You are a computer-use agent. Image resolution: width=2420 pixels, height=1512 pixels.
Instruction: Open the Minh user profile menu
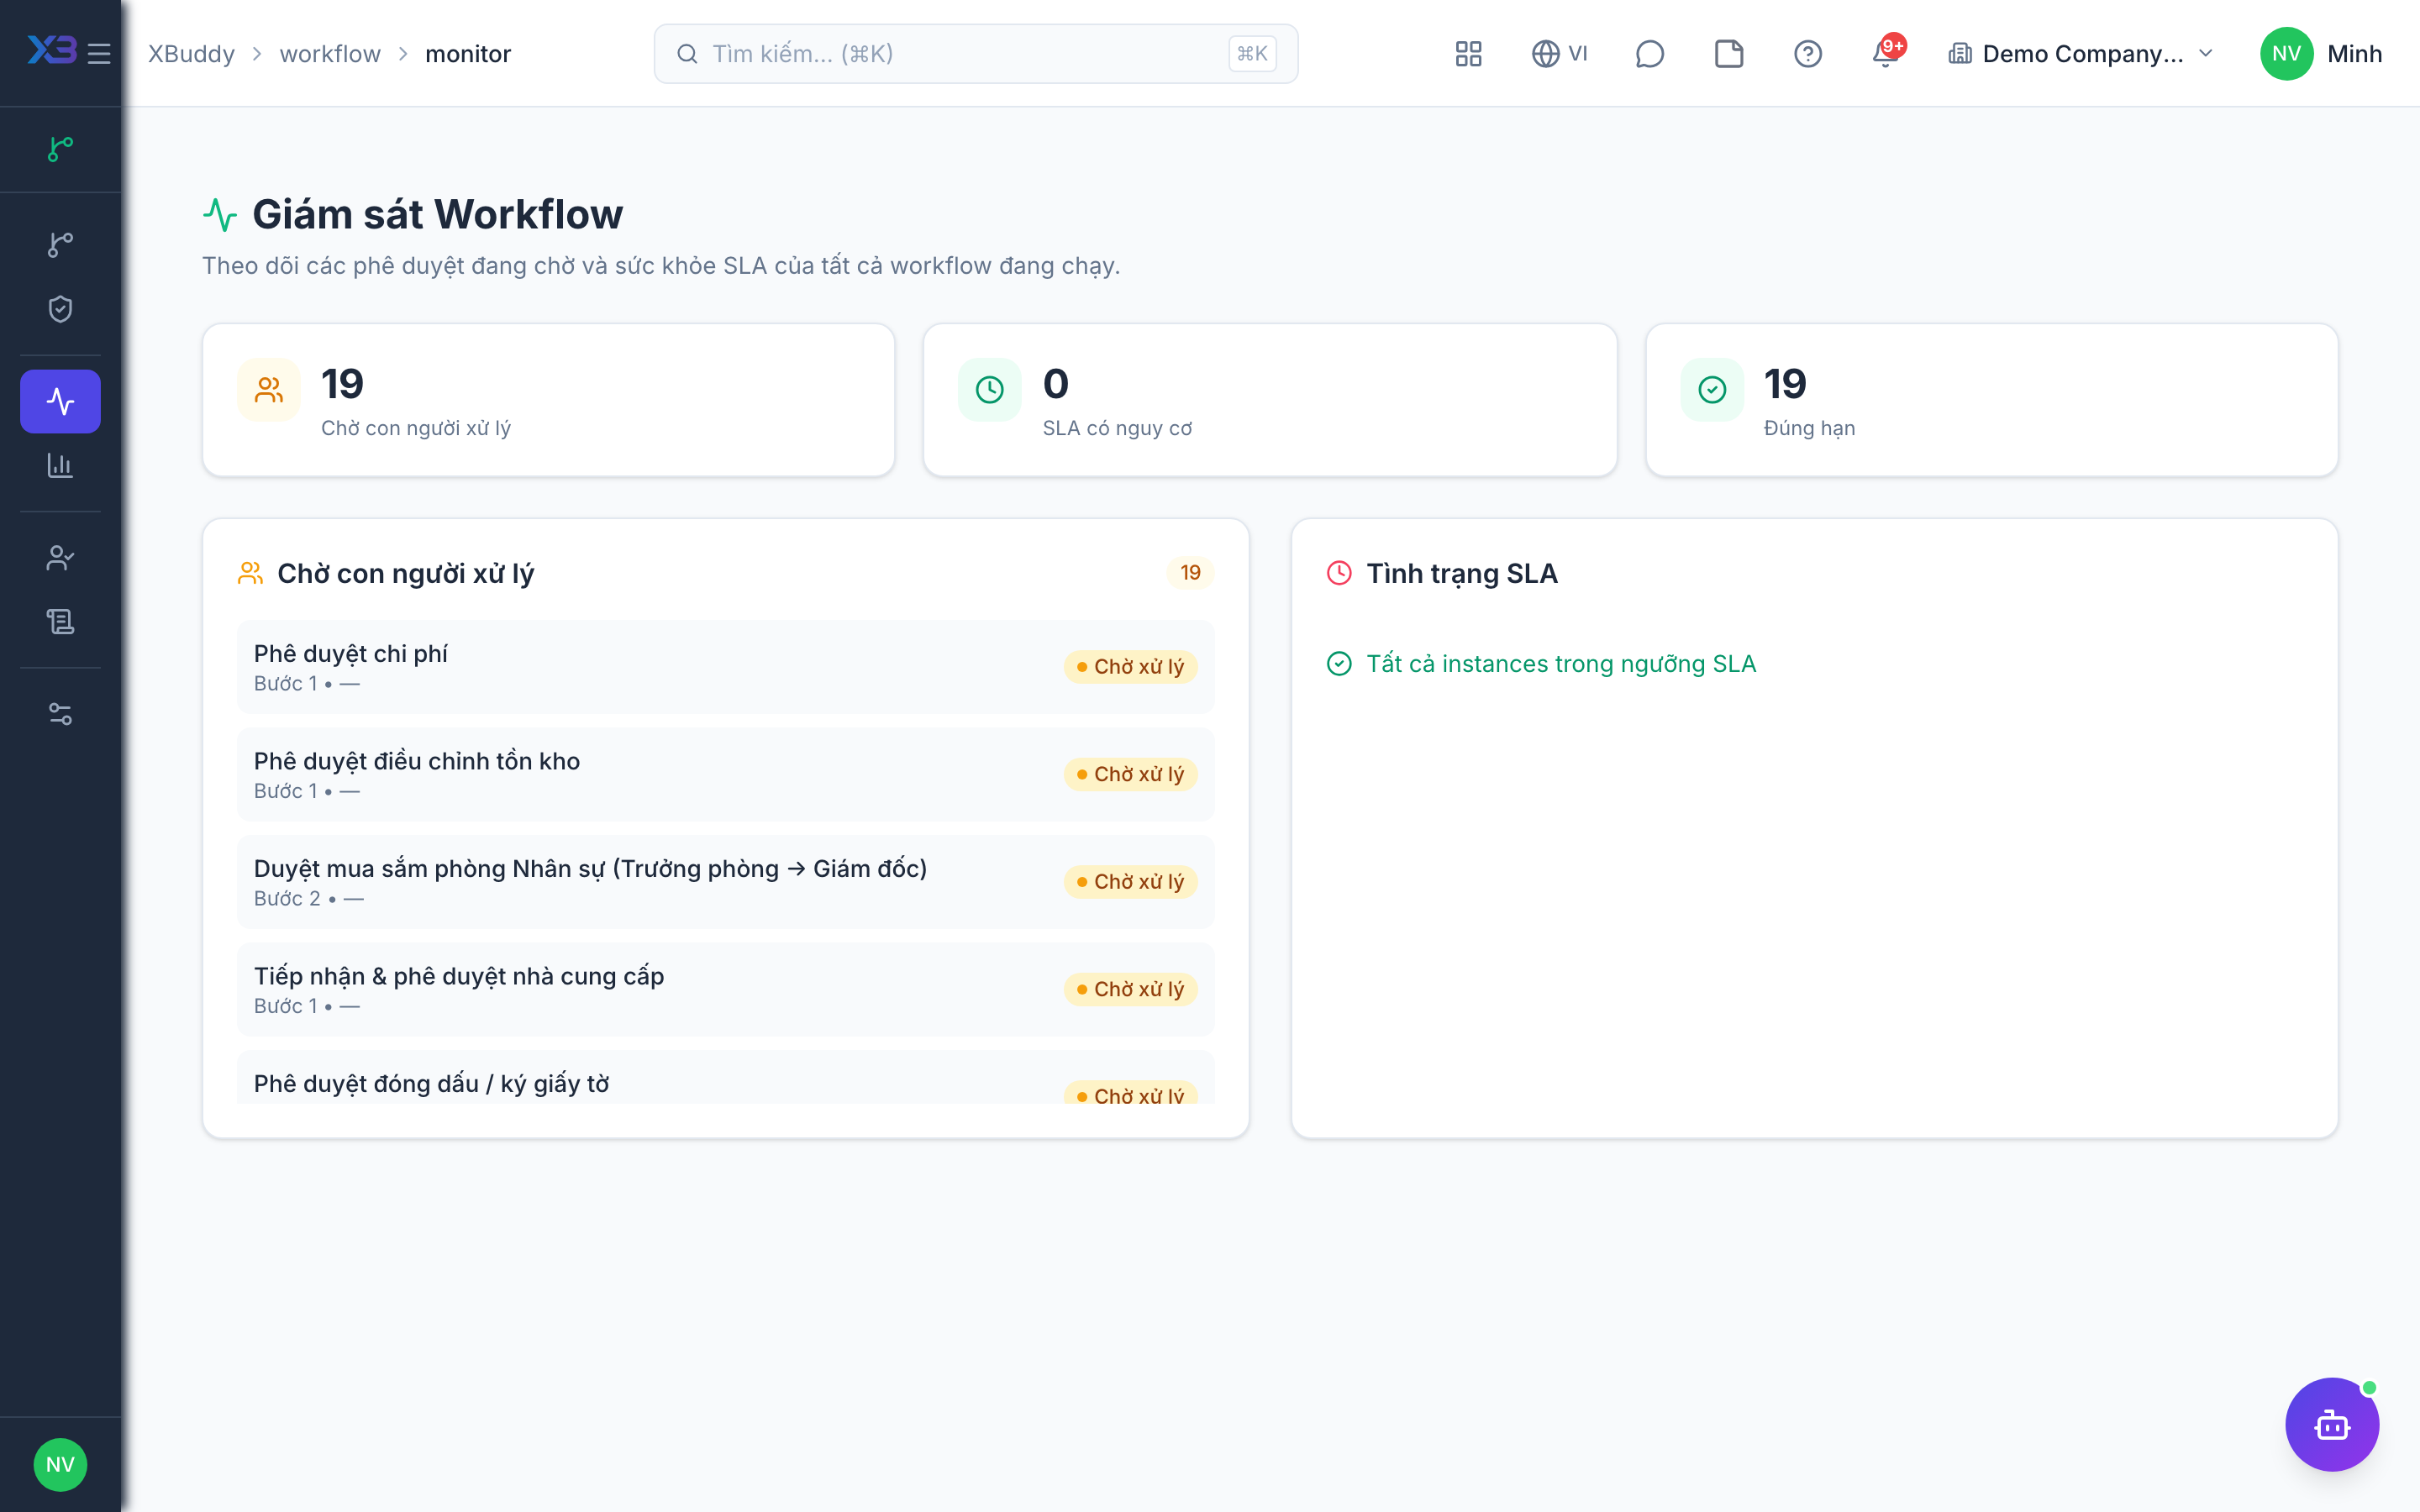coord(2321,54)
